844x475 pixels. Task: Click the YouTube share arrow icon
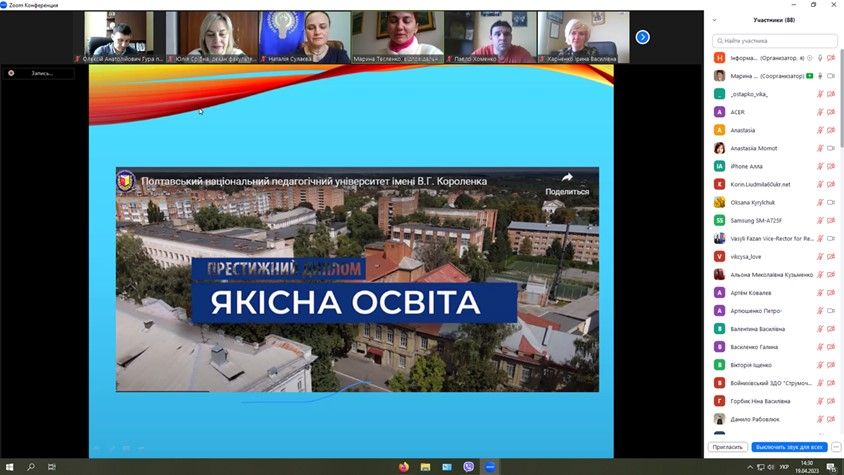(x=567, y=178)
